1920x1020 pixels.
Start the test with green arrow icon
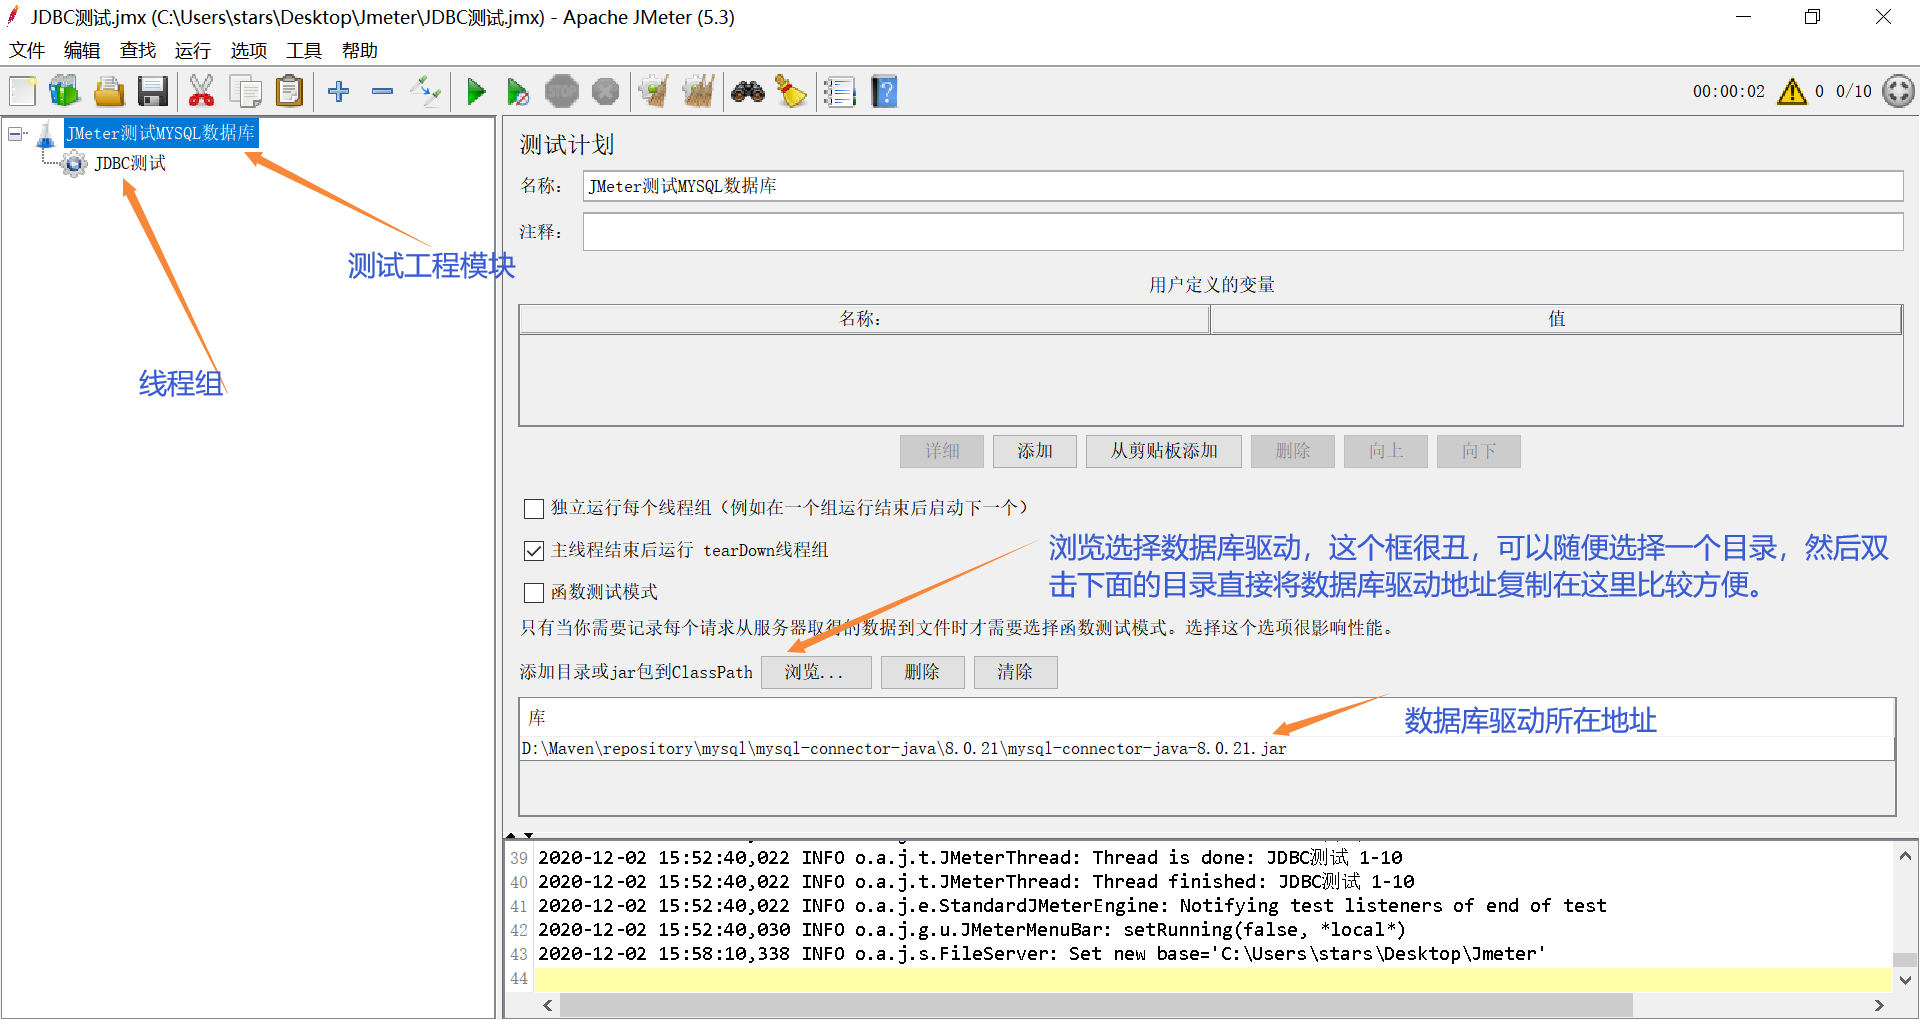pyautogui.click(x=477, y=91)
